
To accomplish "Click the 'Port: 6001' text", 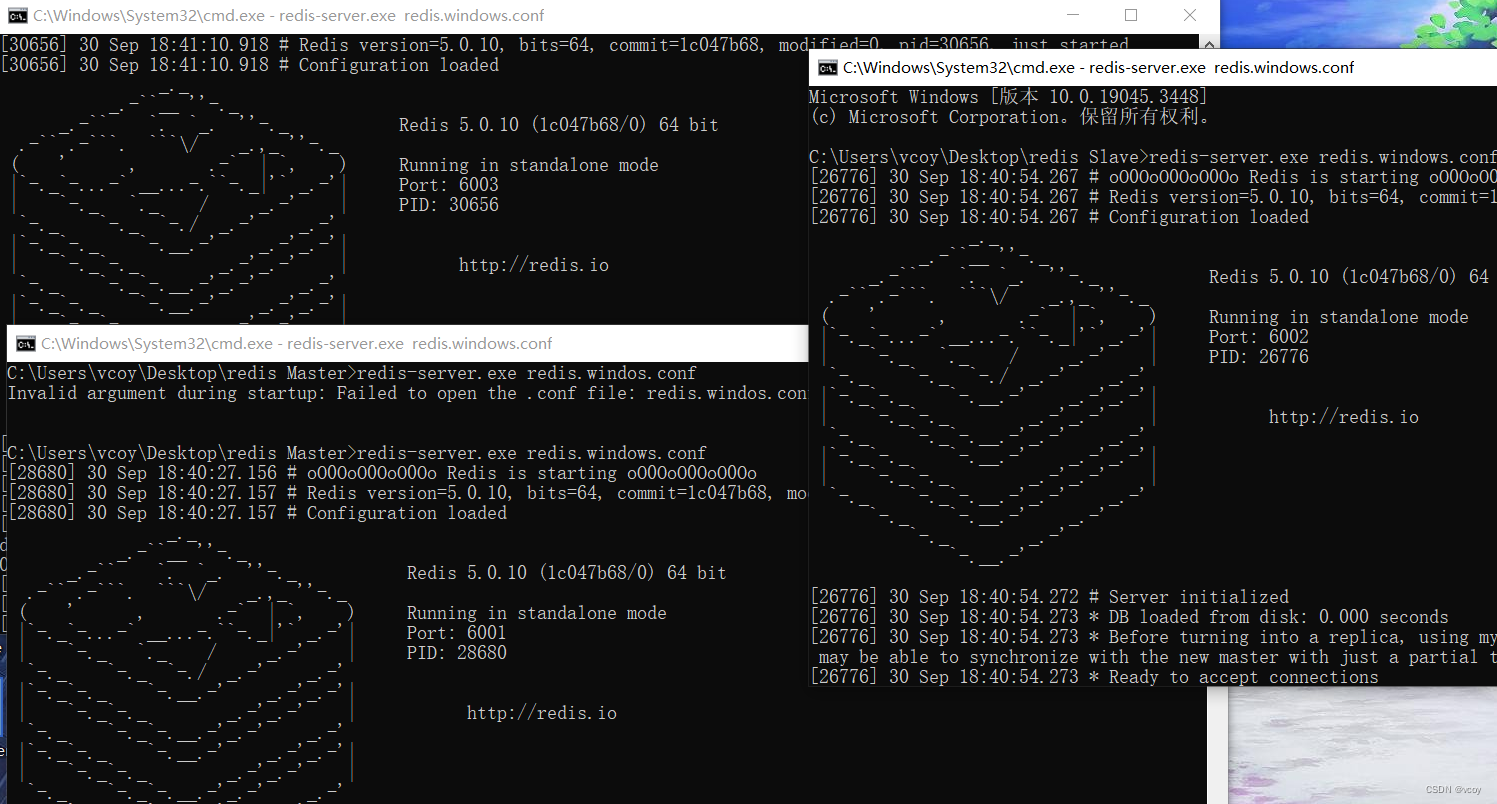I will pyautogui.click(x=456, y=633).
